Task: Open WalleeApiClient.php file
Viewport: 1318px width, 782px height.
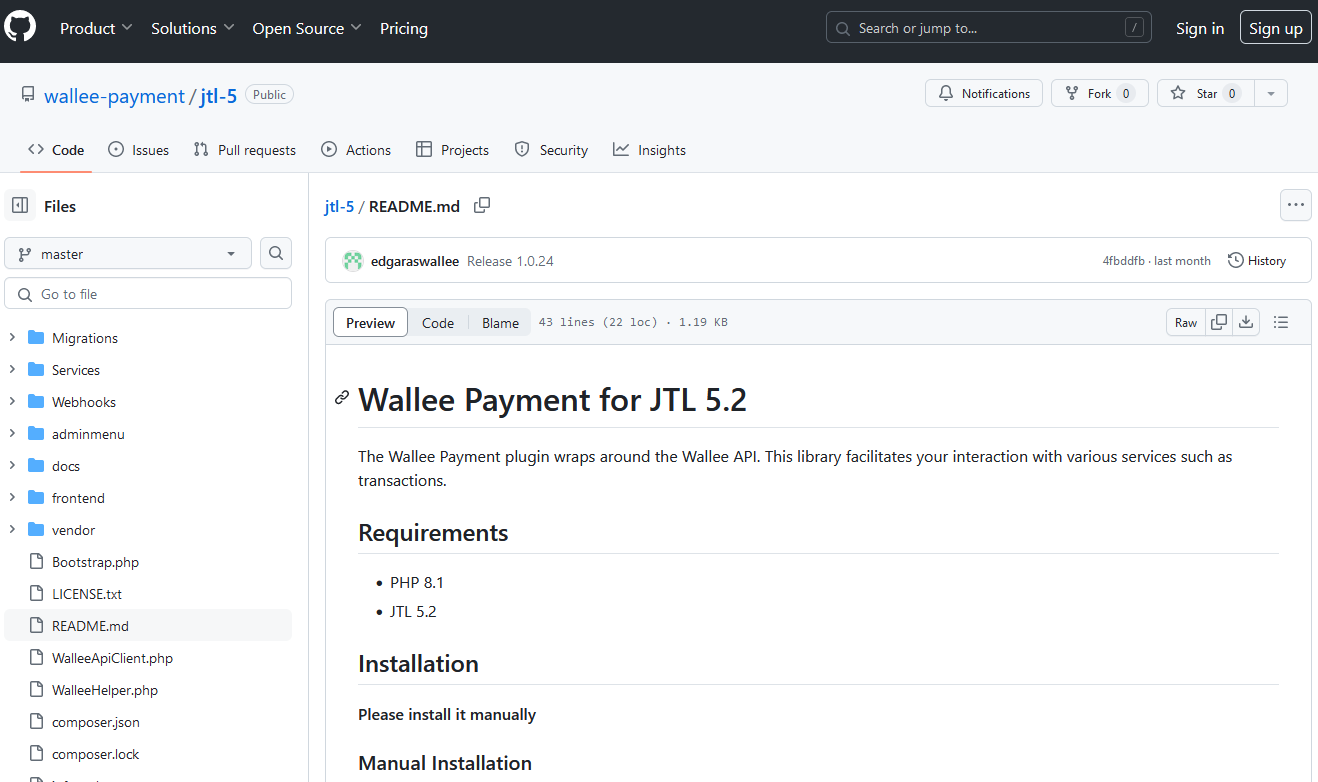Action: [x=112, y=658]
